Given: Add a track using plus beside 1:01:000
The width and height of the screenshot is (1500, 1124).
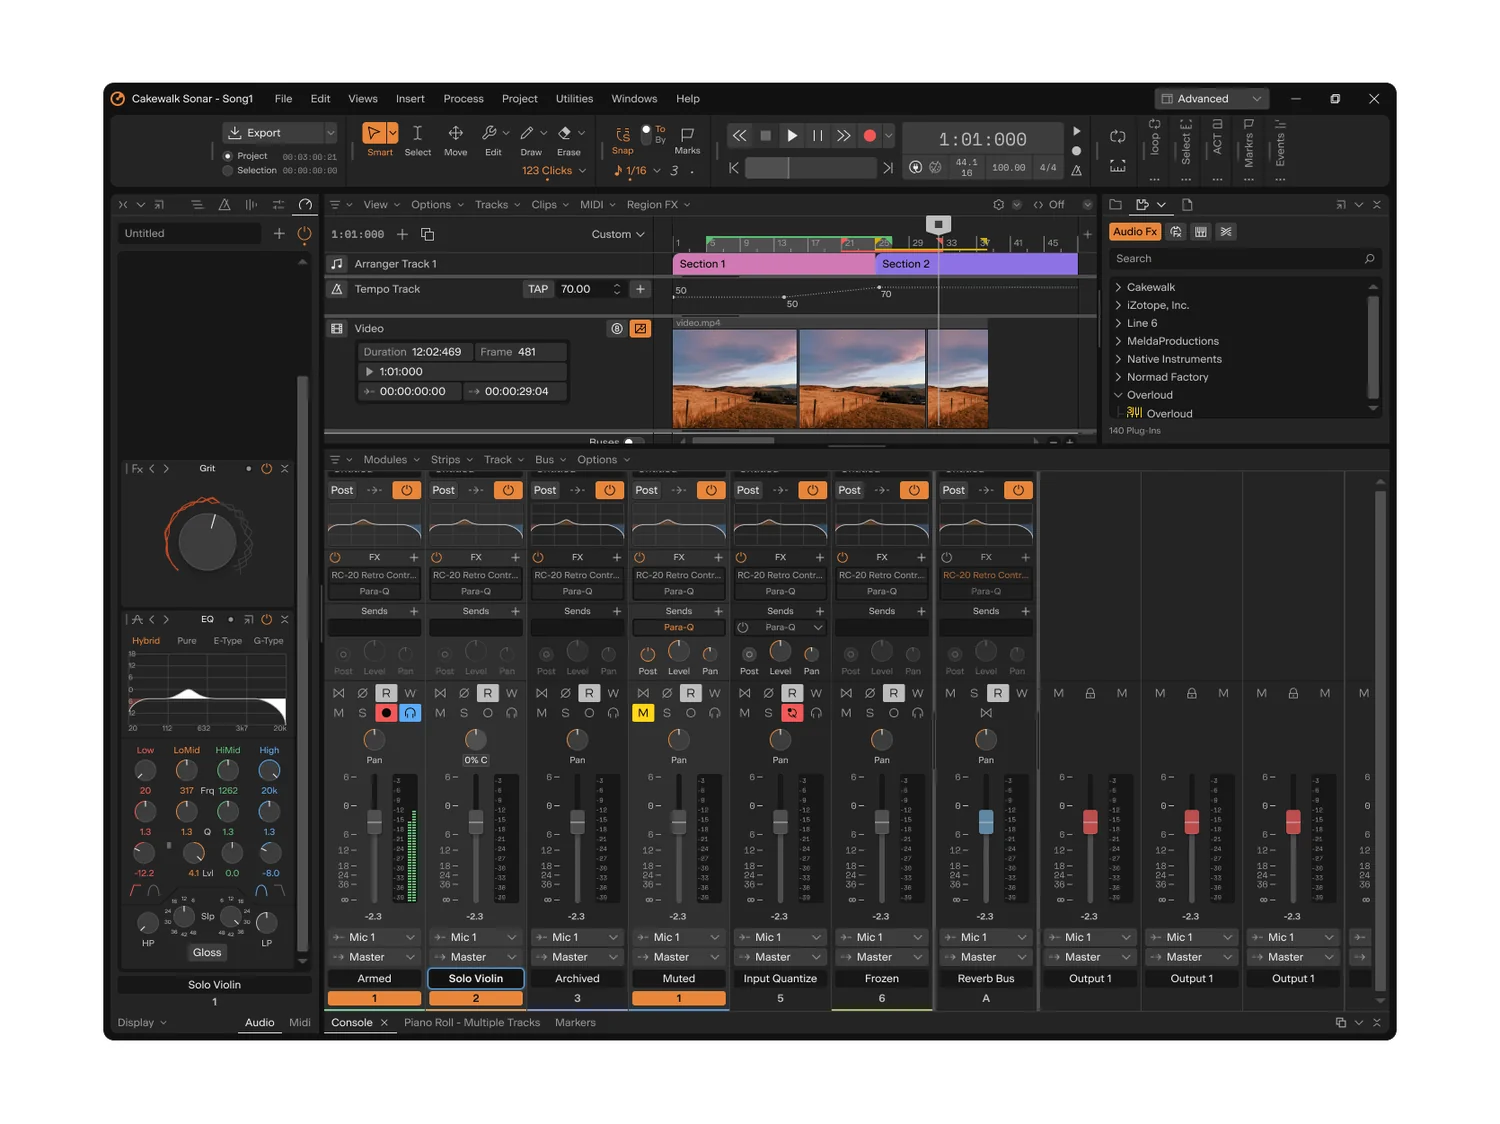Looking at the screenshot, I should pos(402,234).
